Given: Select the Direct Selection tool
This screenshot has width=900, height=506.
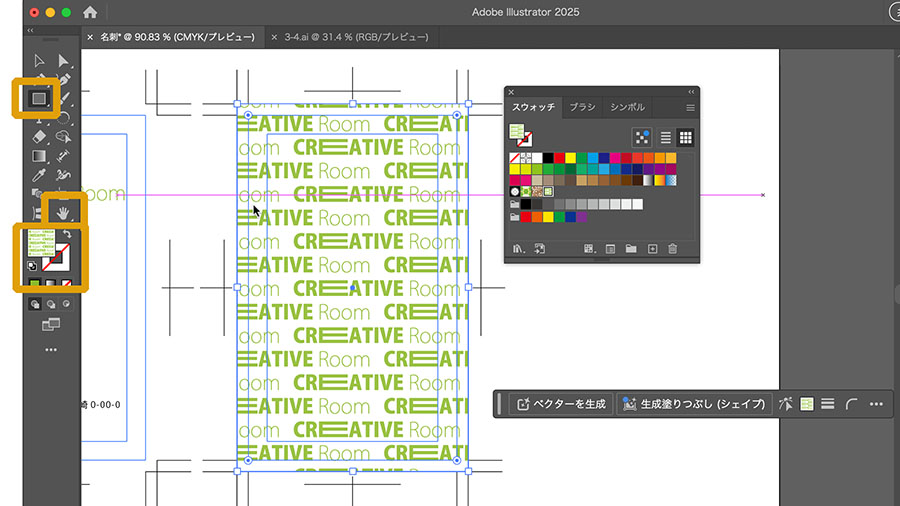Looking at the screenshot, I should (63, 61).
